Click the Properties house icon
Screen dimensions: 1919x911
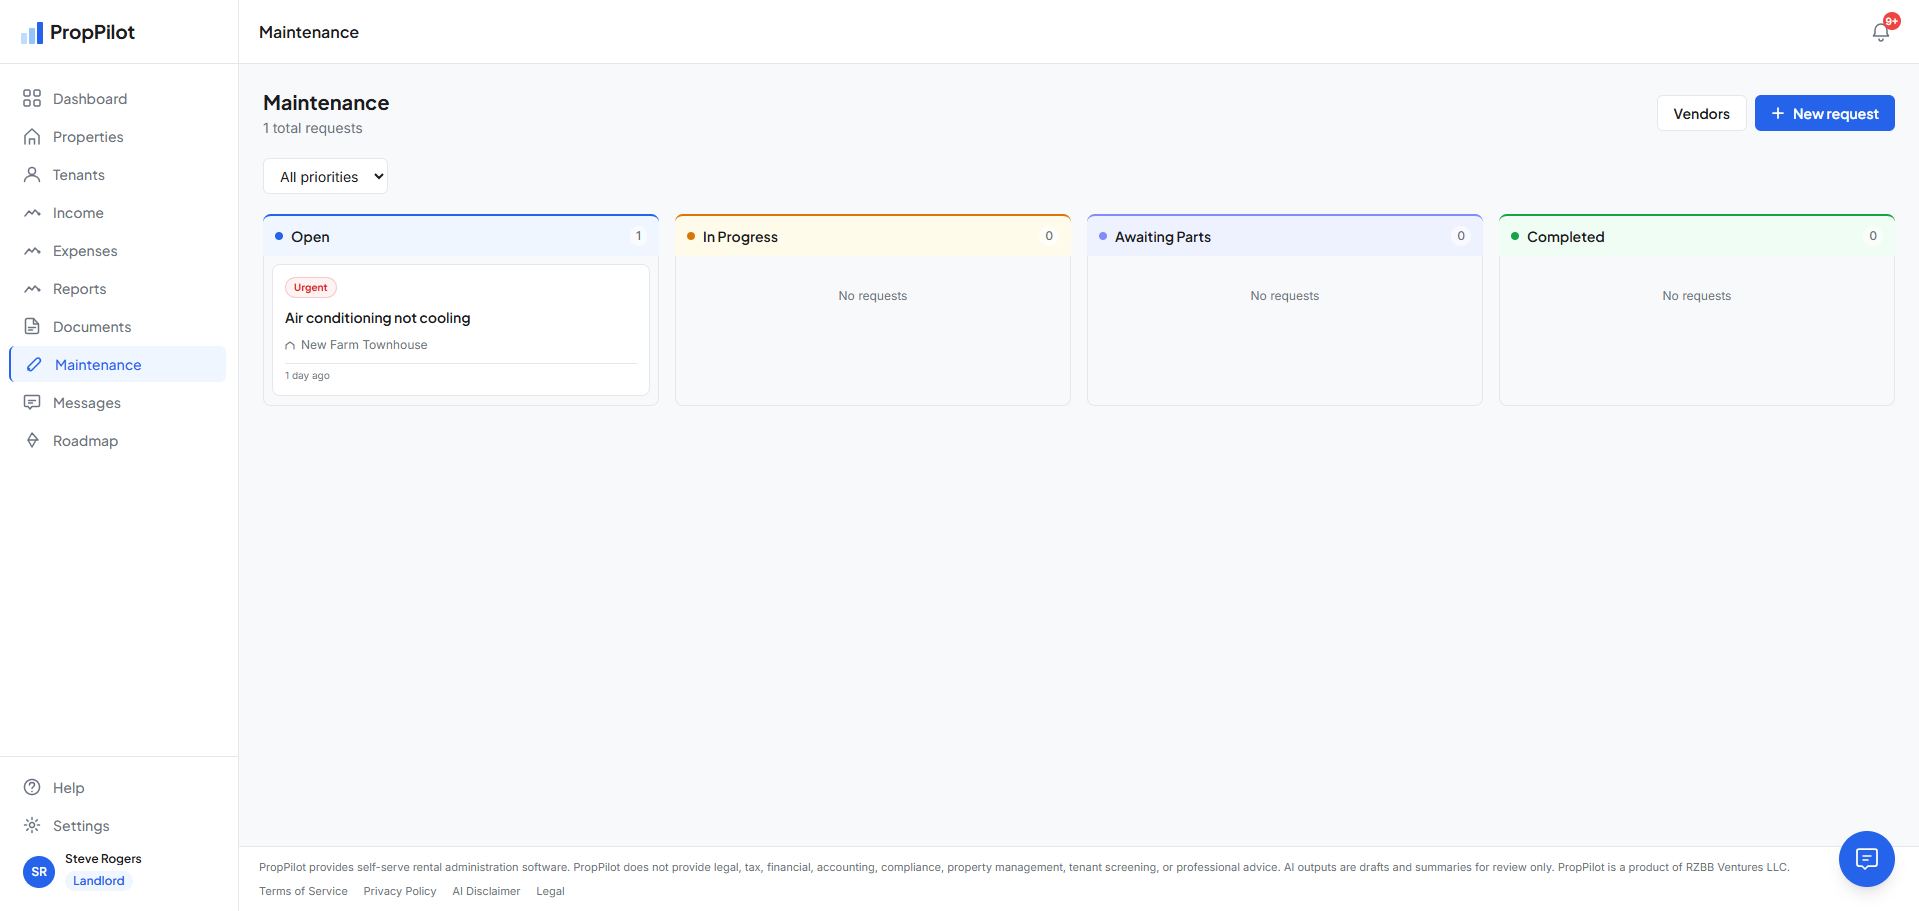32,136
